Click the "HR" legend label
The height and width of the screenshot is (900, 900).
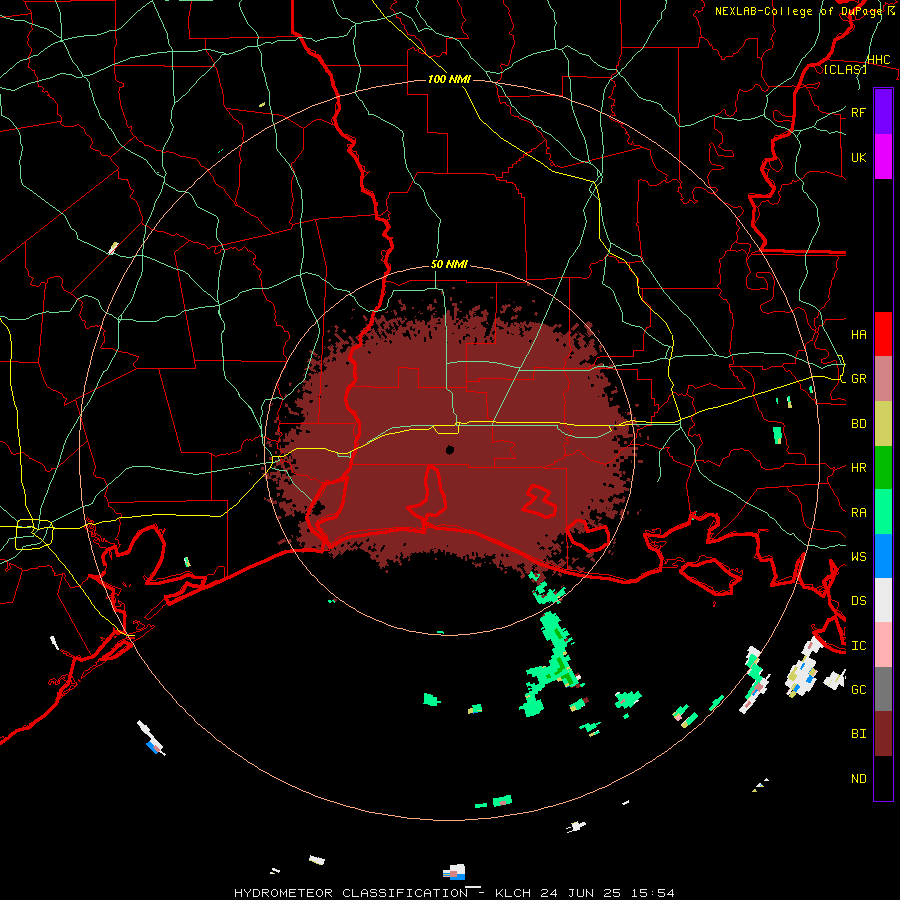click(858, 468)
